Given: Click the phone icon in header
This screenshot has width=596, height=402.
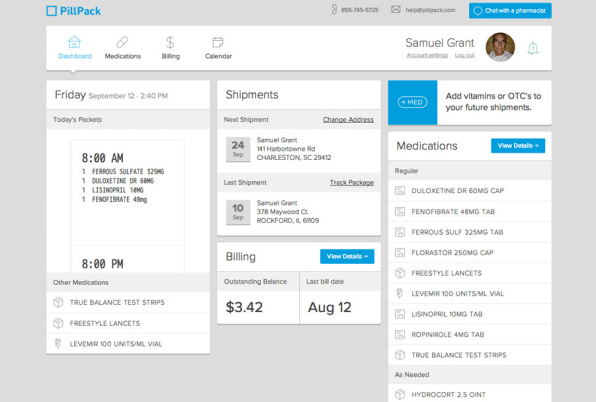Looking at the screenshot, I should point(334,9).
